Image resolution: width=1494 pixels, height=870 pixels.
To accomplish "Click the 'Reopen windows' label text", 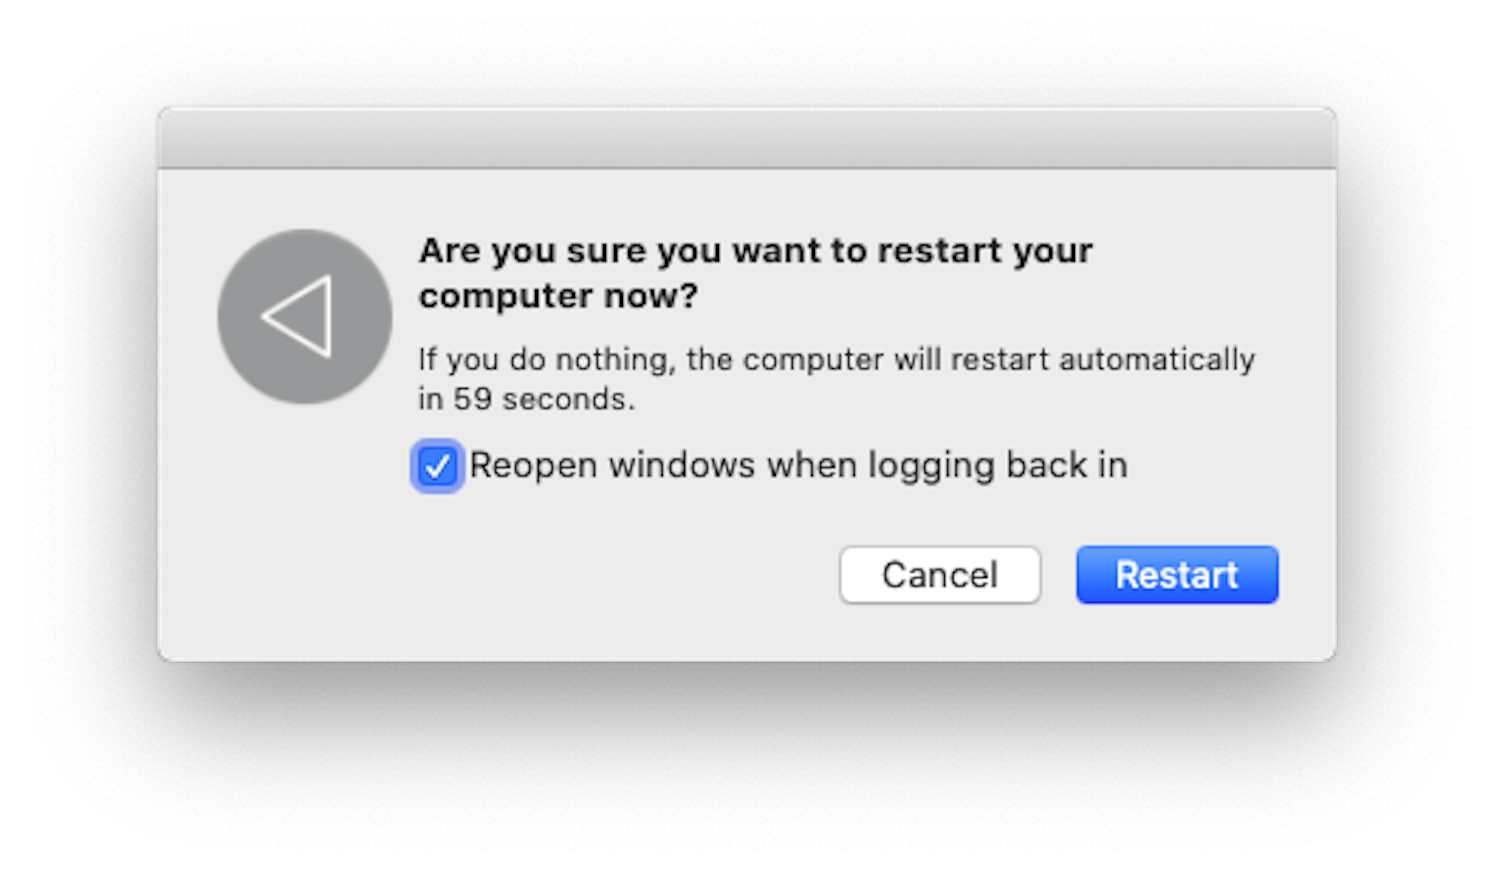I will coord(798,465).
